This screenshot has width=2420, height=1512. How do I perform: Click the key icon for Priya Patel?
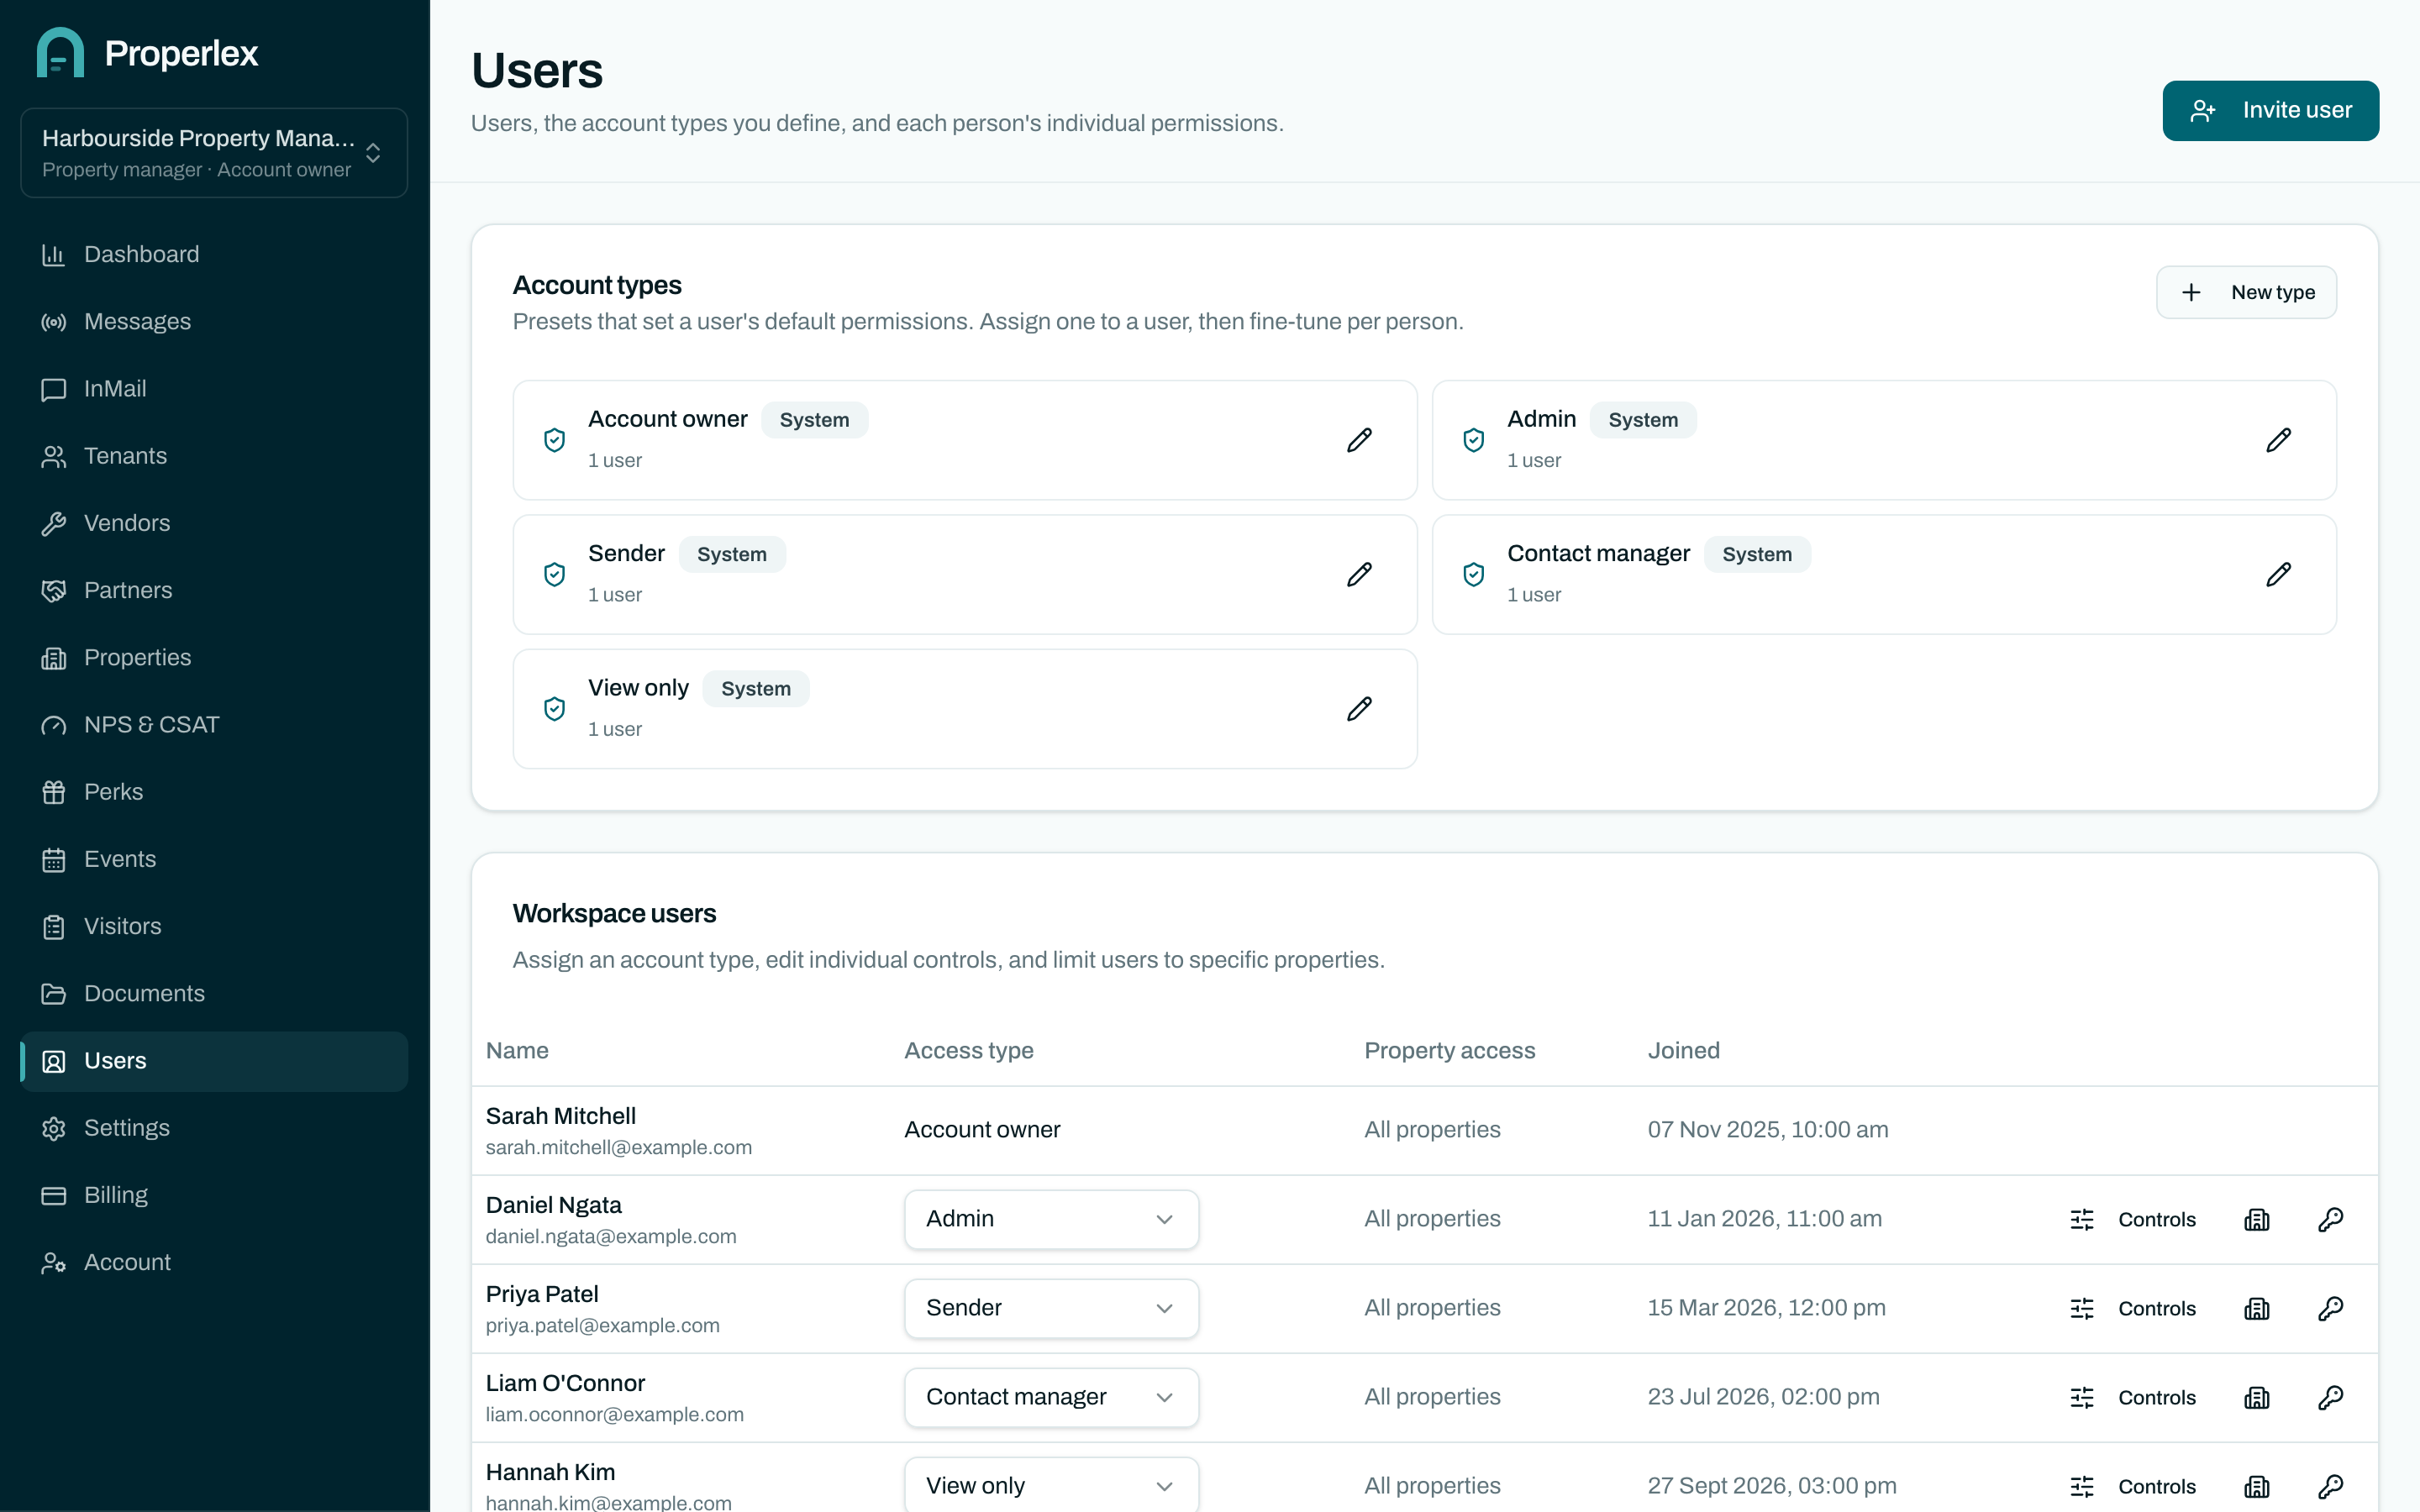(x=2331, y=1308)
